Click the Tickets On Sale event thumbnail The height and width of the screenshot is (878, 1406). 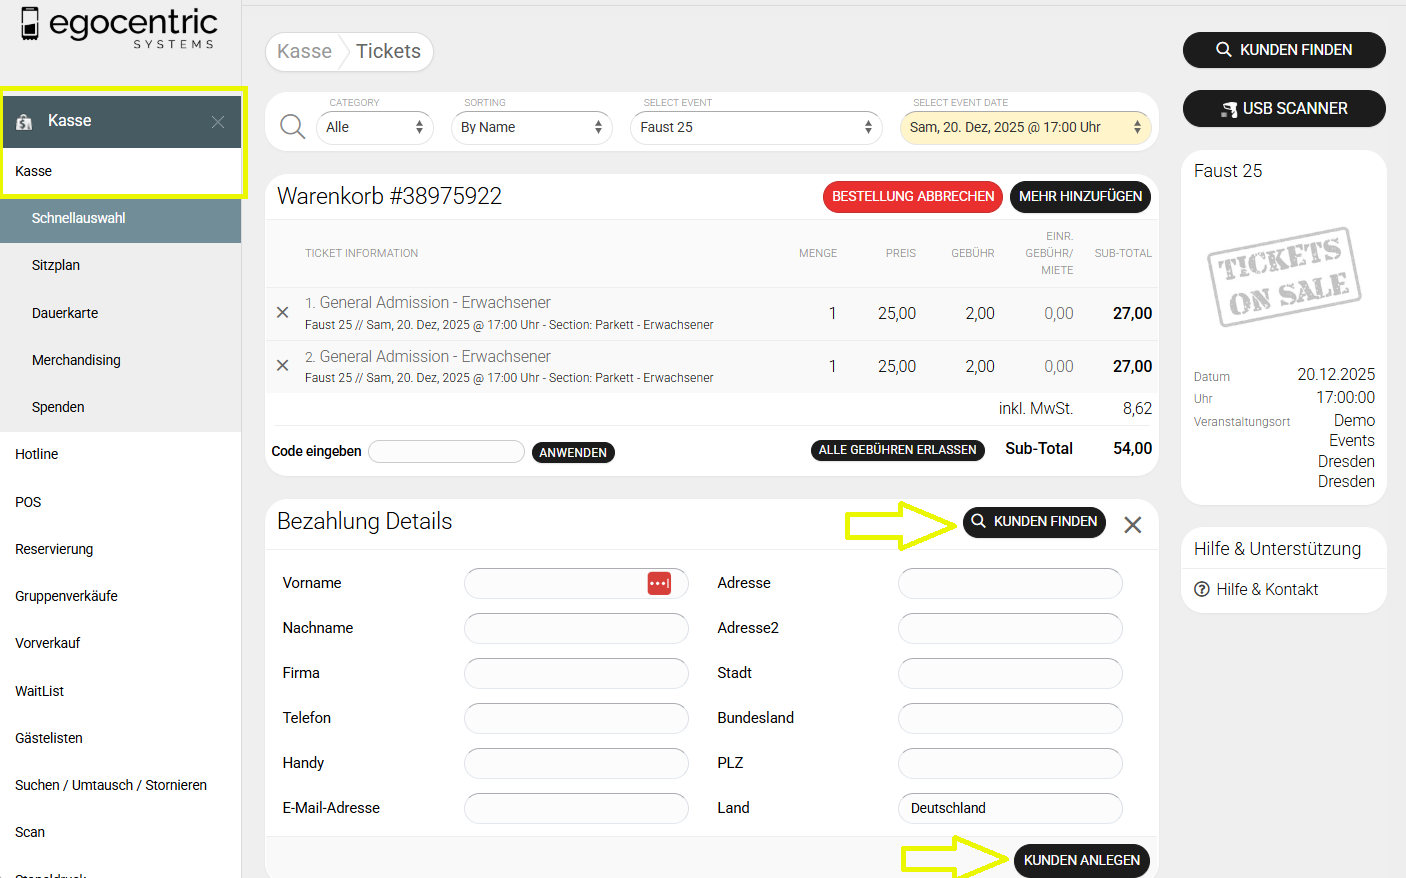click(x=1284, y=277)
